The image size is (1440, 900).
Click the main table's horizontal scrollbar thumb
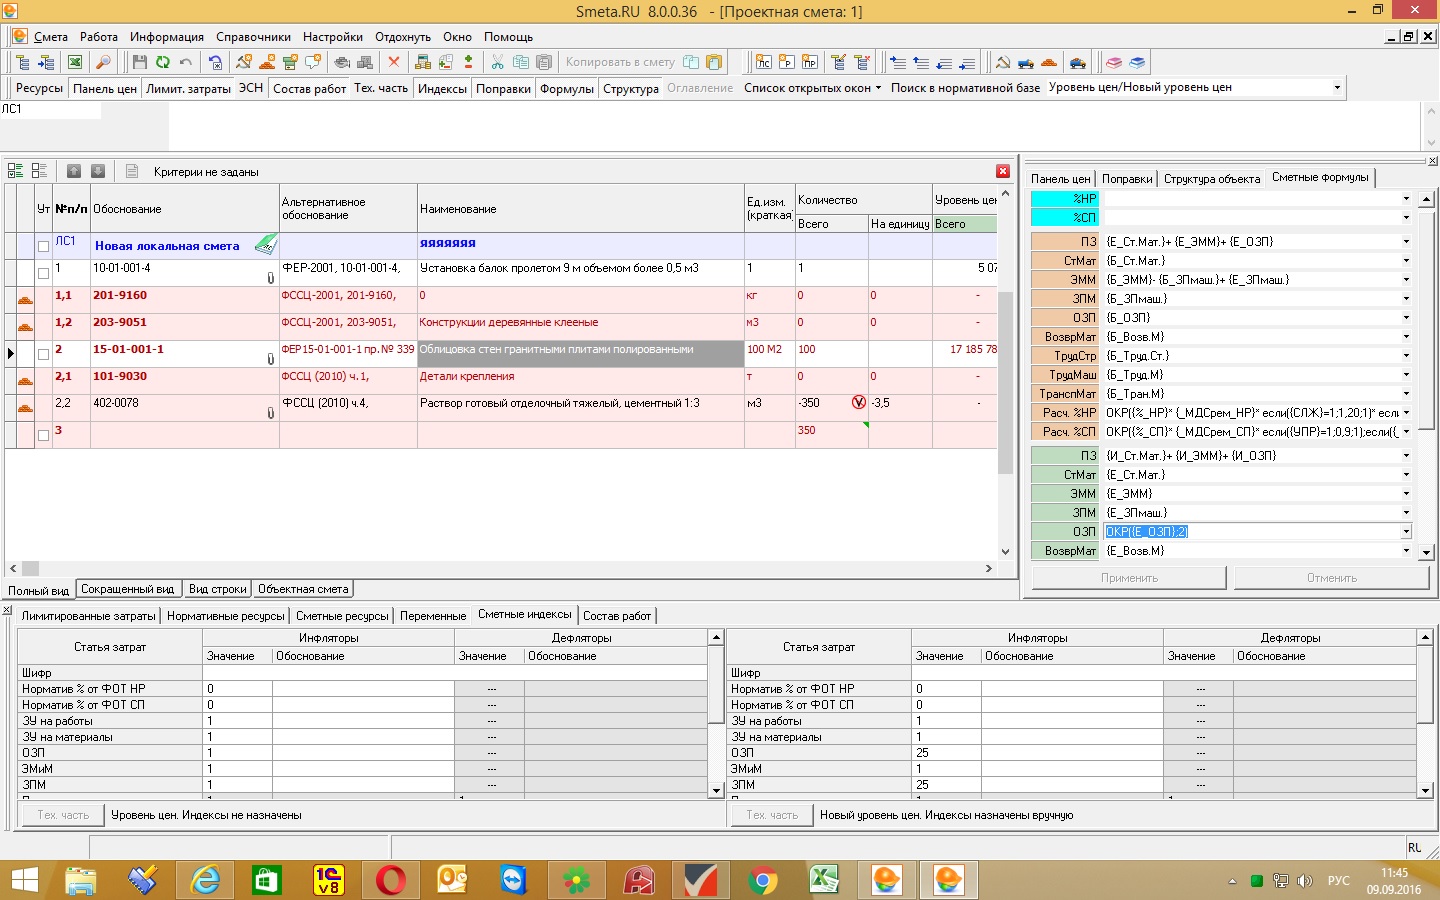click(x=31, y=568)
